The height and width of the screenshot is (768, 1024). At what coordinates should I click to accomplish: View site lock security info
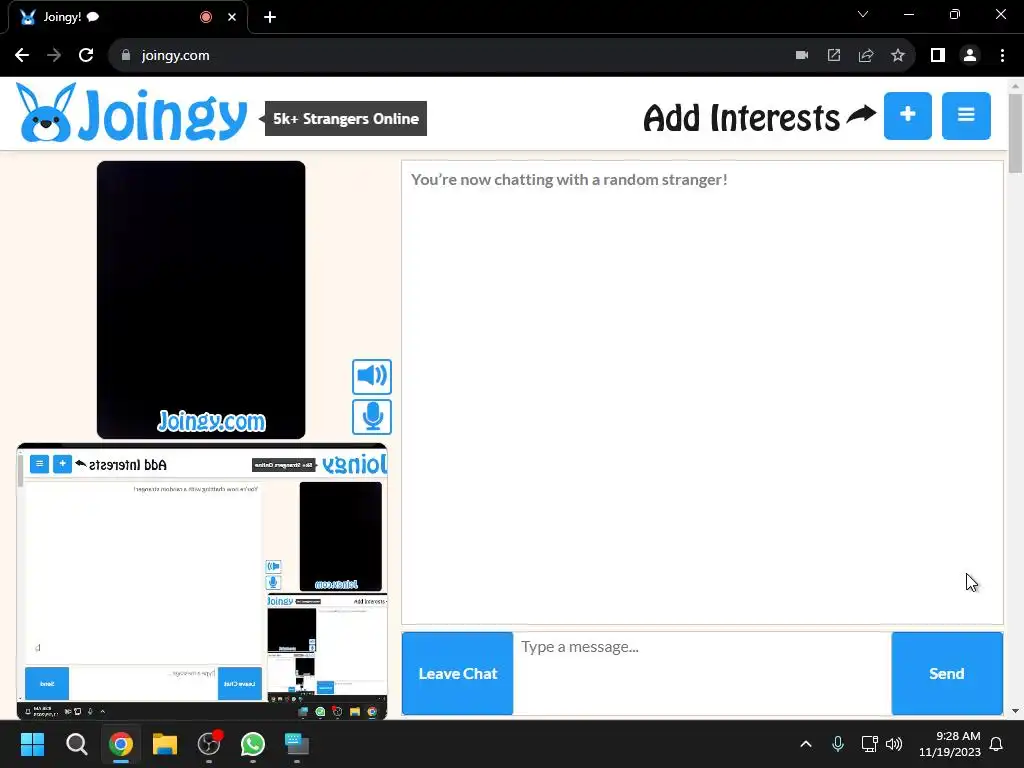coord(126,56)
